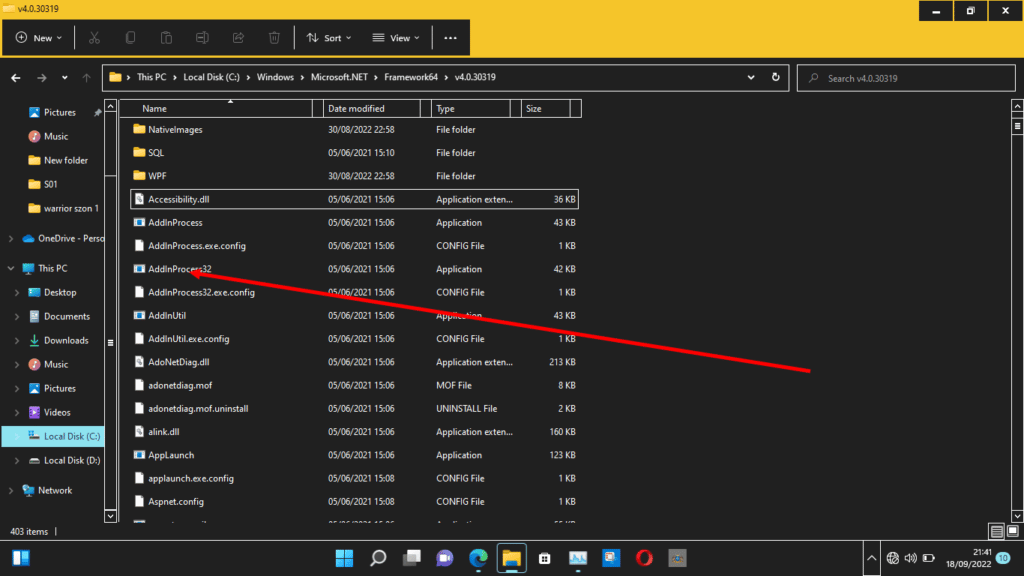Click Framework64 breadcrumb segment

pyautogui.click(x=411, y=77)
